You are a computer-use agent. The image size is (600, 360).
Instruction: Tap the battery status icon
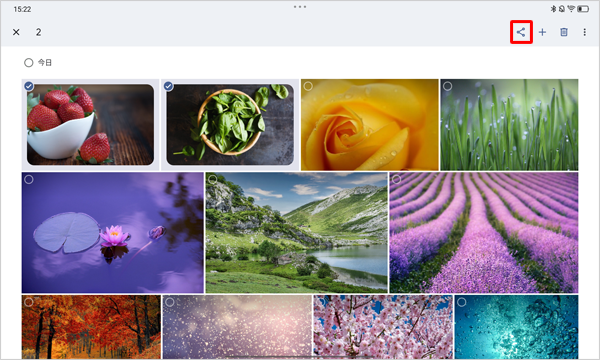(583, 9)
